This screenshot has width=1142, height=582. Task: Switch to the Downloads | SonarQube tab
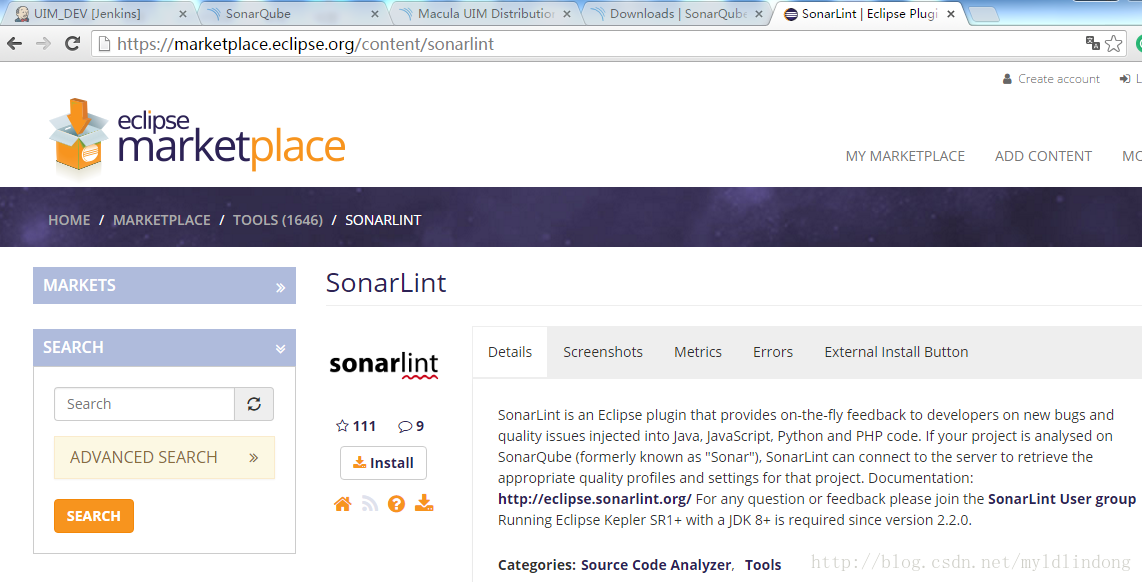678,14
